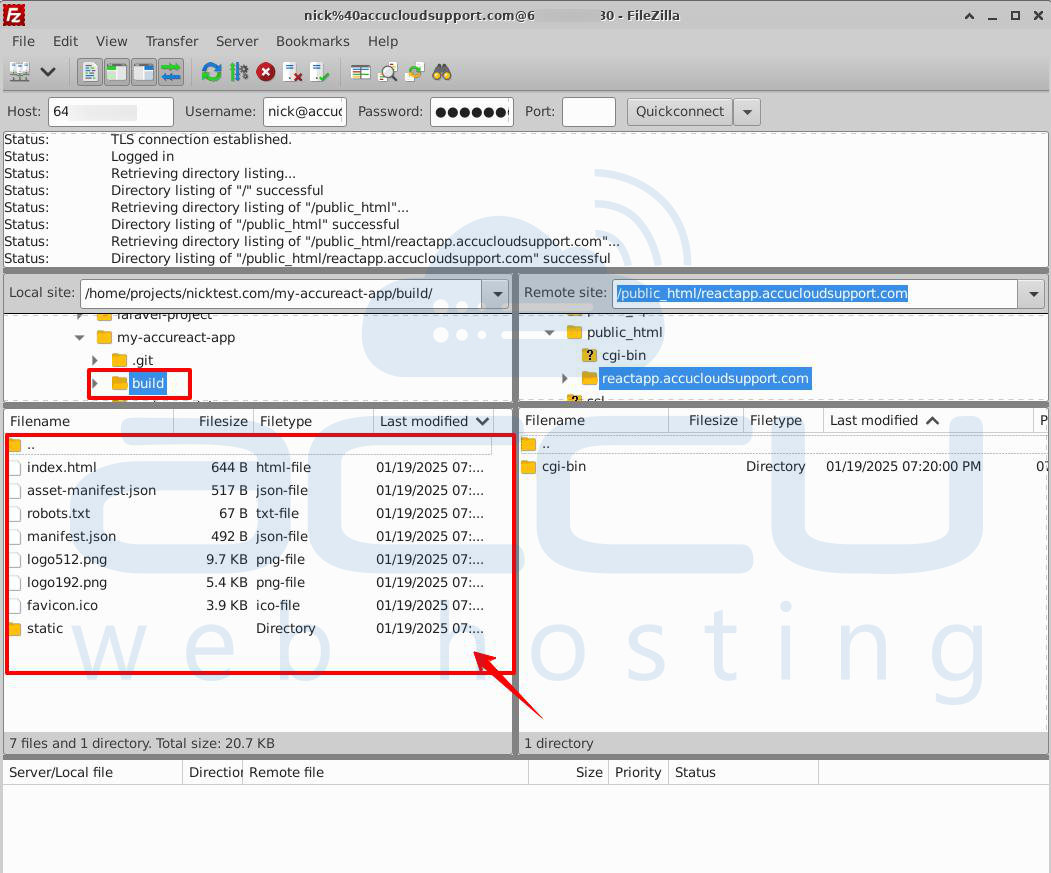Open the View menu
The image size is (1051, 873).
click(x=111, y=42)
